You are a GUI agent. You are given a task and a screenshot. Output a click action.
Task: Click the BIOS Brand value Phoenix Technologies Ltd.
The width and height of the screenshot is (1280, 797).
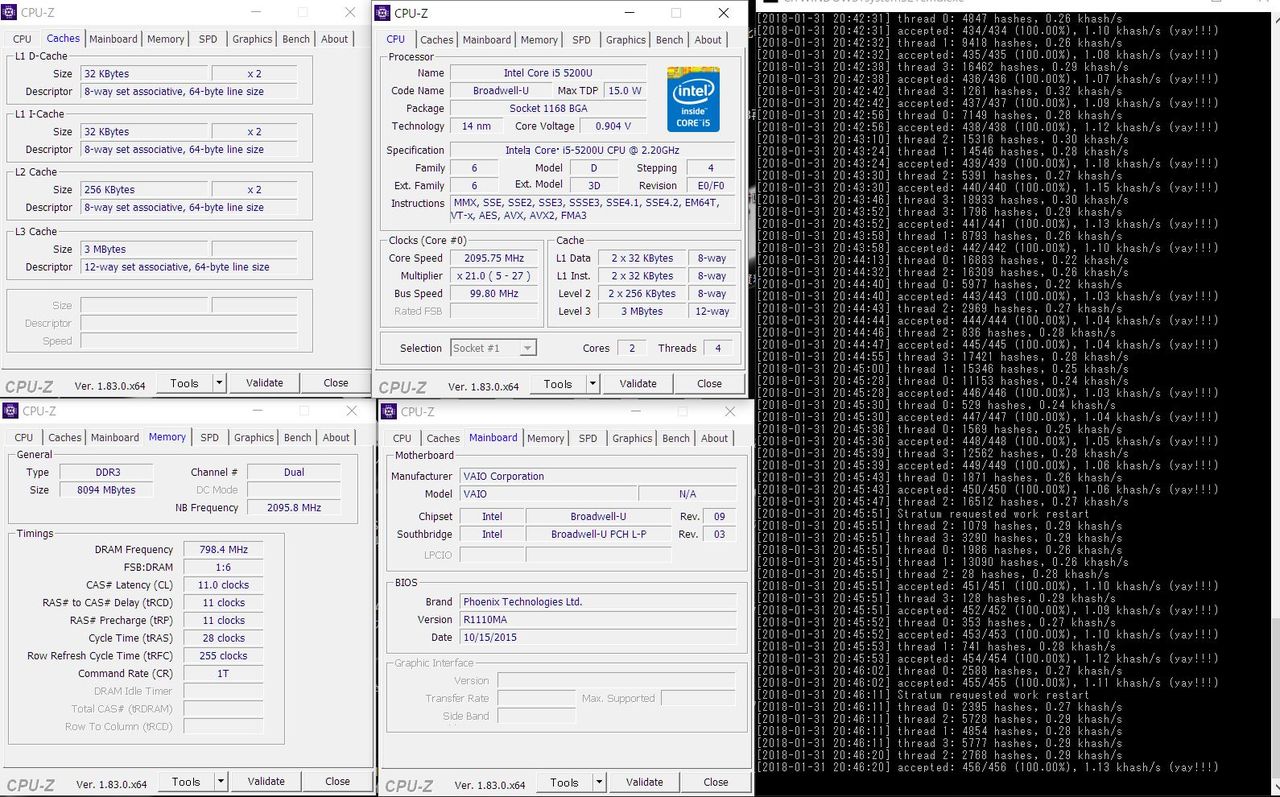pos(597,602)
